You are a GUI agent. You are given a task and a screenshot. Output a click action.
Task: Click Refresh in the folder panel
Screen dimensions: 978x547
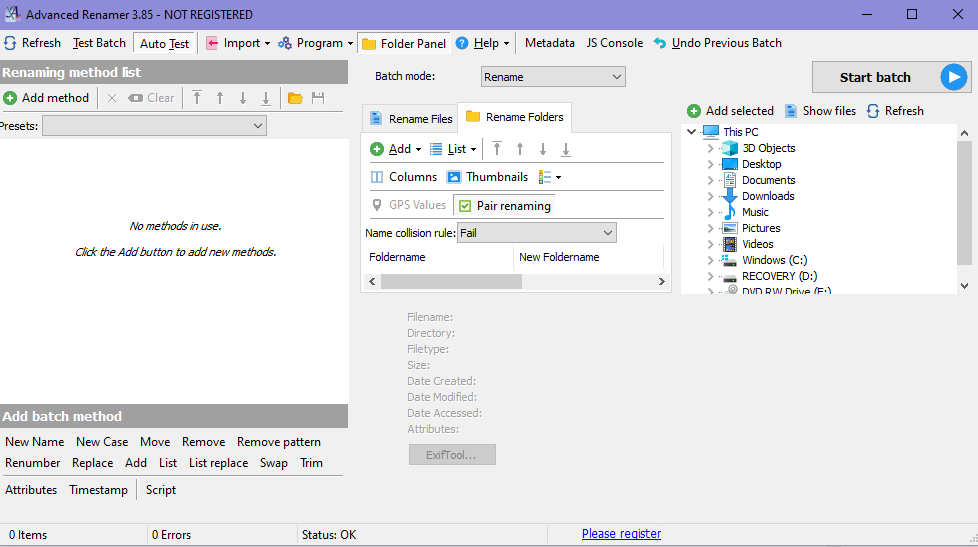(895, 111)
